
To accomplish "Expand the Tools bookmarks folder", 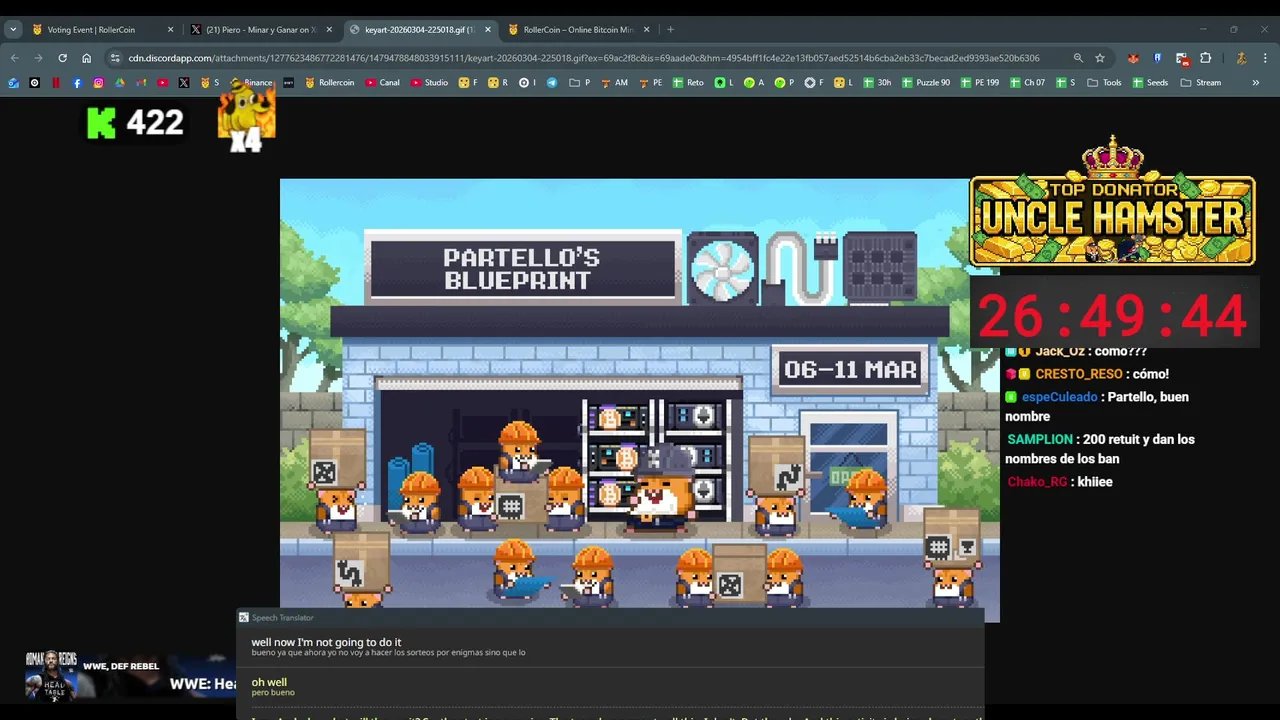I will click(x=1104, y=83).
